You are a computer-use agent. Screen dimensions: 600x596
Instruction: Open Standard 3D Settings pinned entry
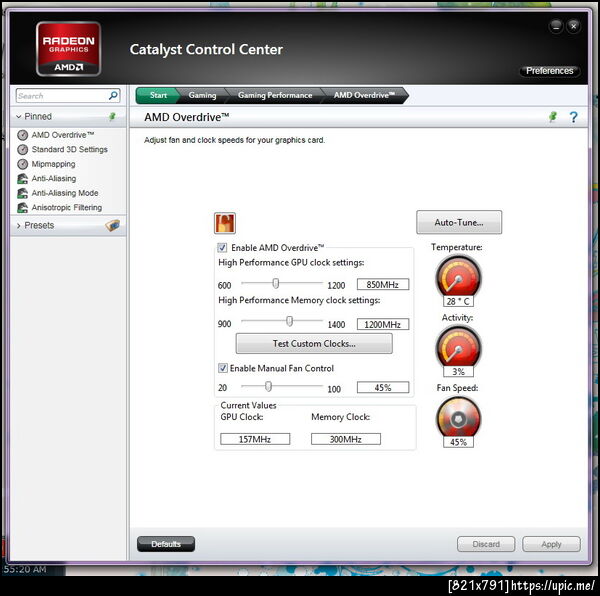tap(69, 150)
